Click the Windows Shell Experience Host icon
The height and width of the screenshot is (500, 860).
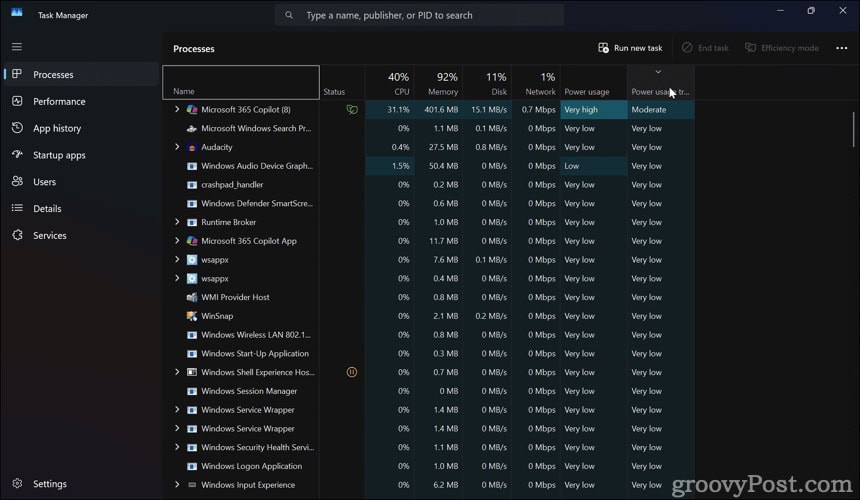point(191,372)
